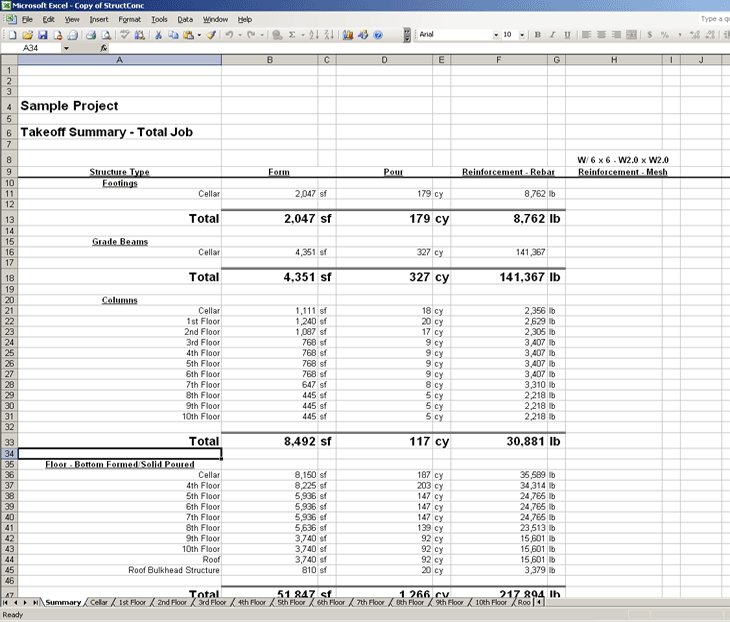
Task: Switch to the Cellar sheet tab
Action: click(99, 602)
